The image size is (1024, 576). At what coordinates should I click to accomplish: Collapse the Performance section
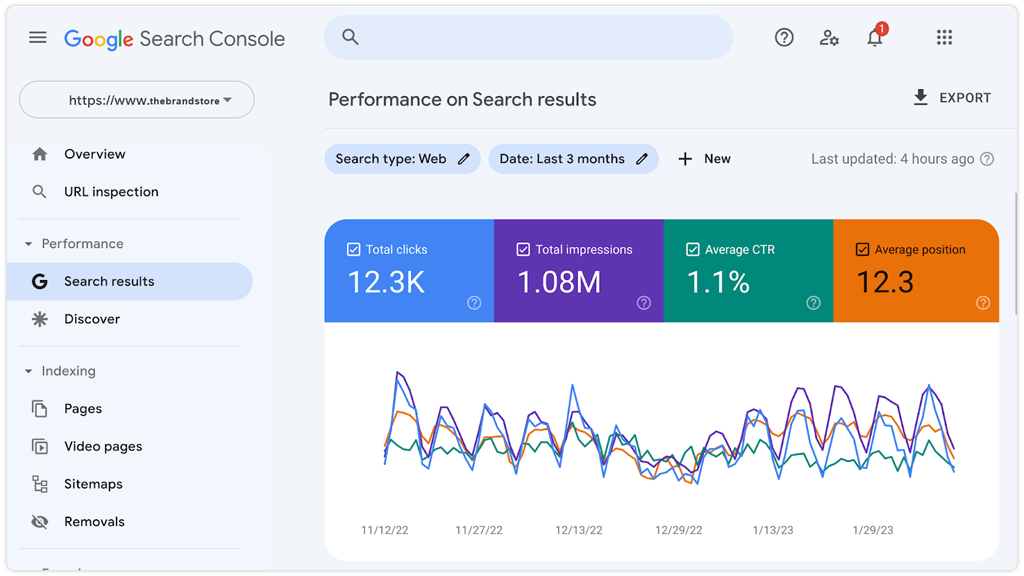[x=28, y=244]
